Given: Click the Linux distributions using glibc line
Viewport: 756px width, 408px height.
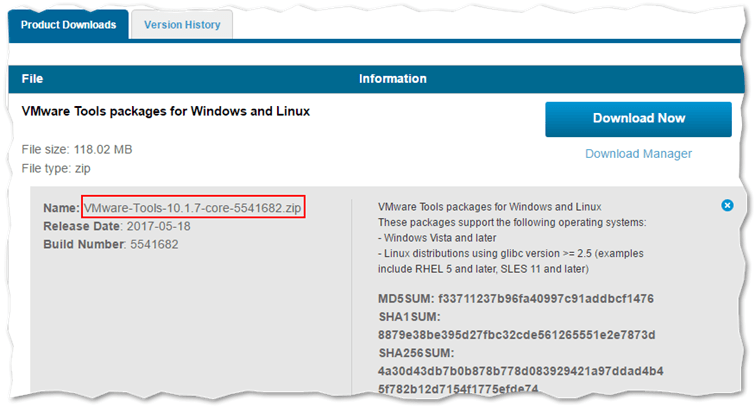Looking at the screenshot, I should click(x=511, y=253).
